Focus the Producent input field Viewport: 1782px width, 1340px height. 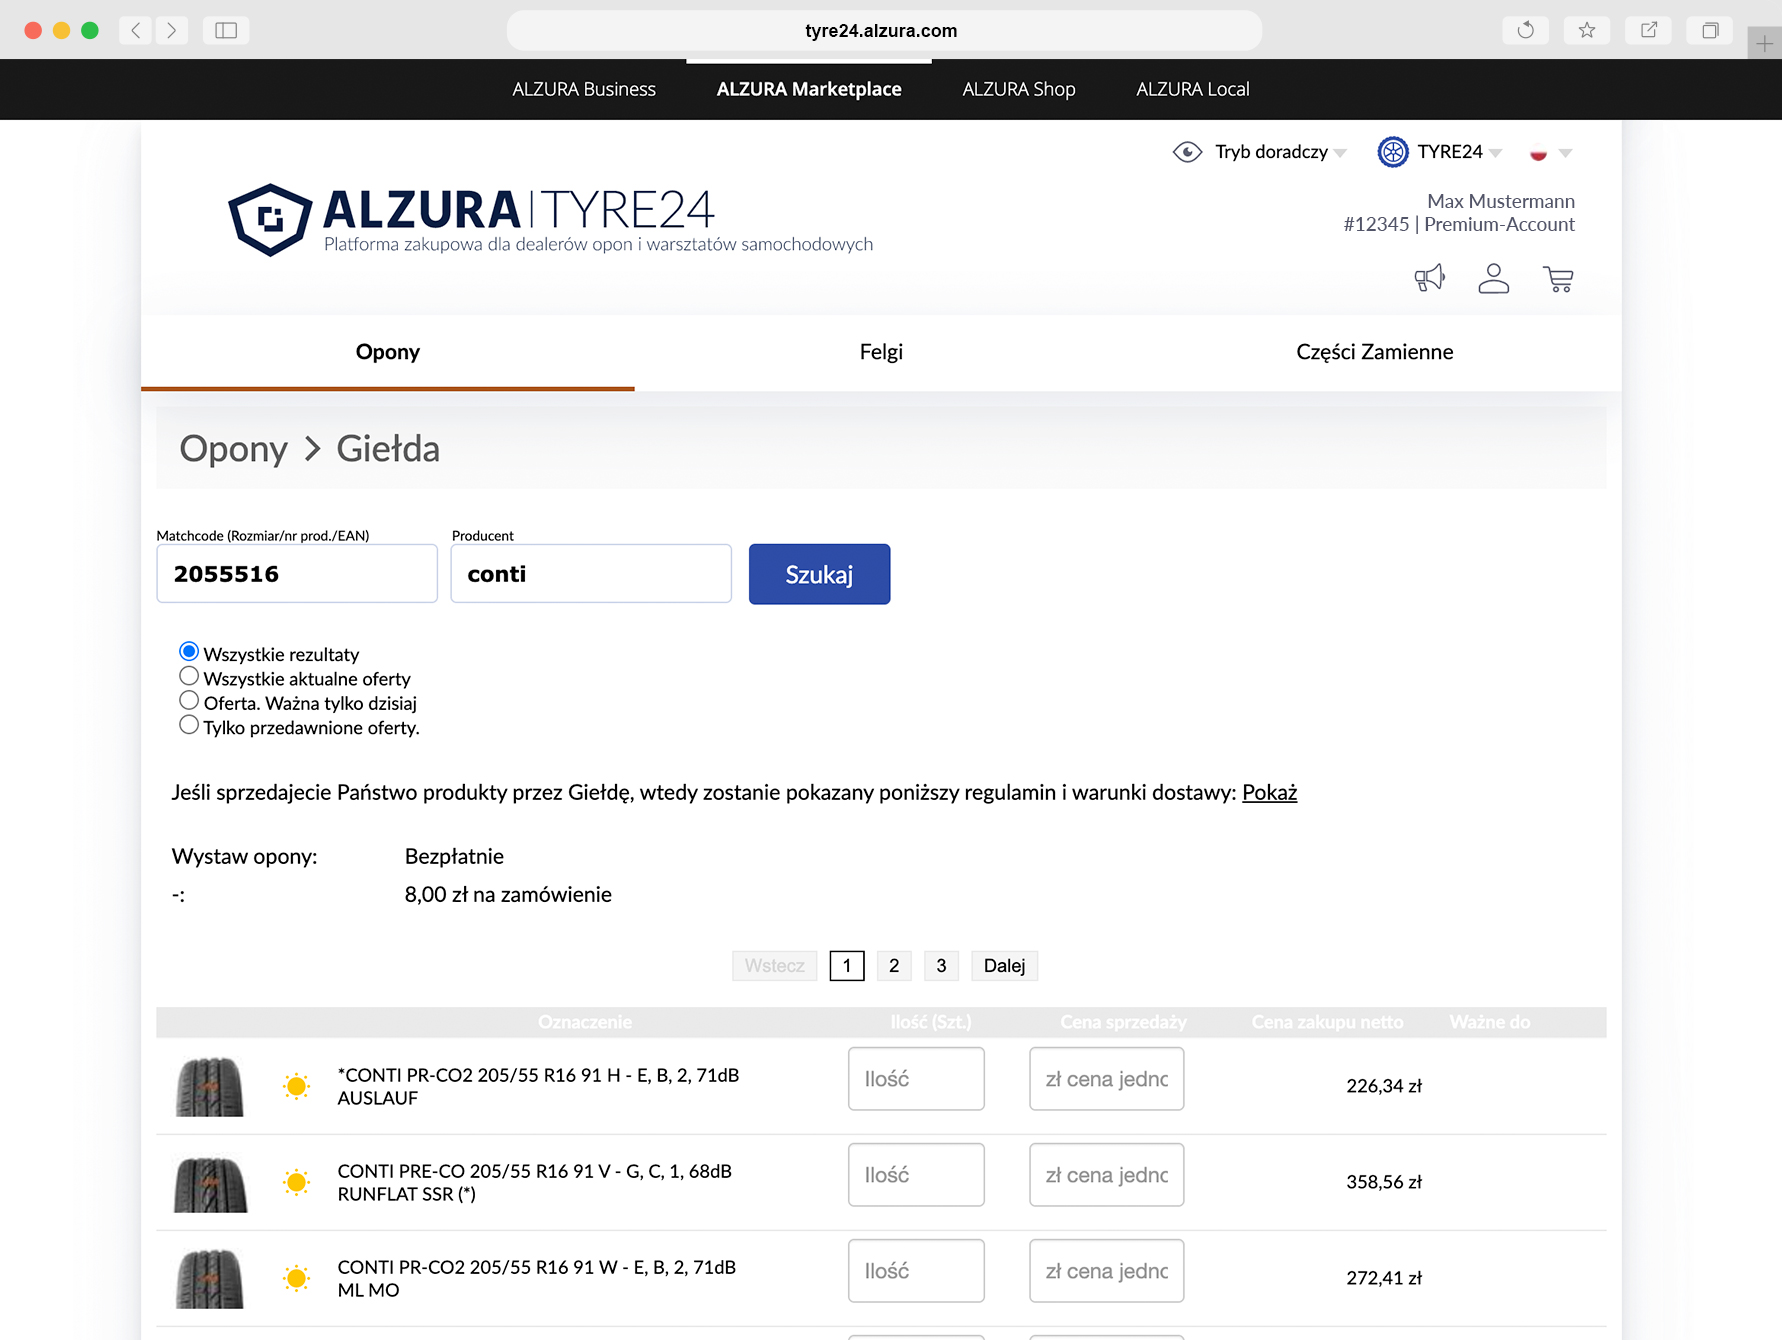pyautogui.click(x=591, y=574)
